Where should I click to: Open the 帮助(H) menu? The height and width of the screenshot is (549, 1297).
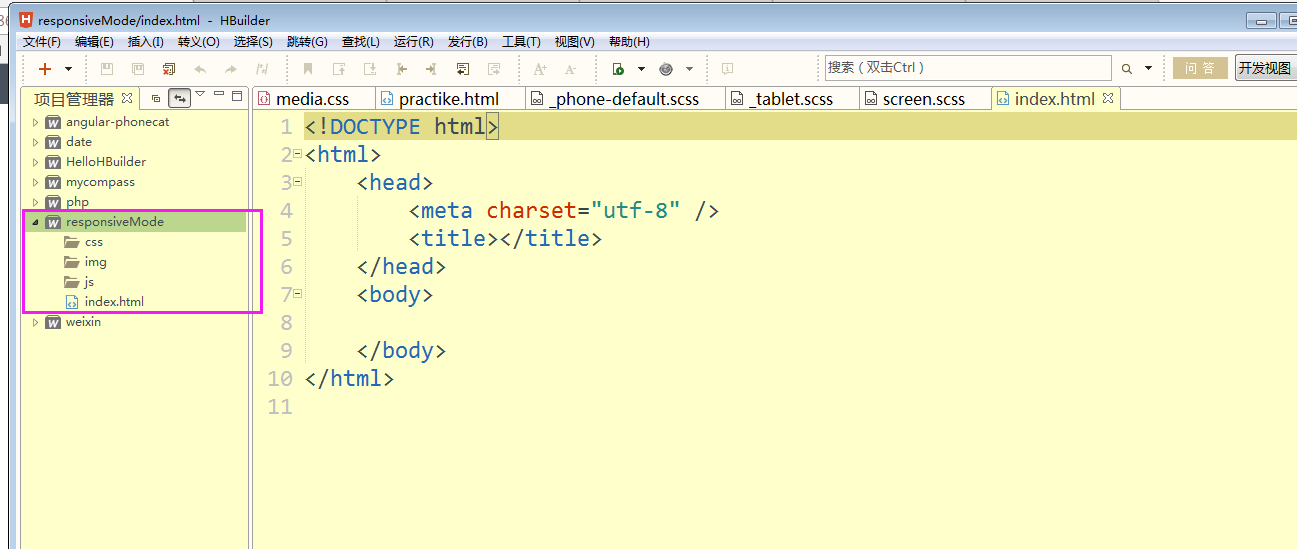click(x=629, y=41)
